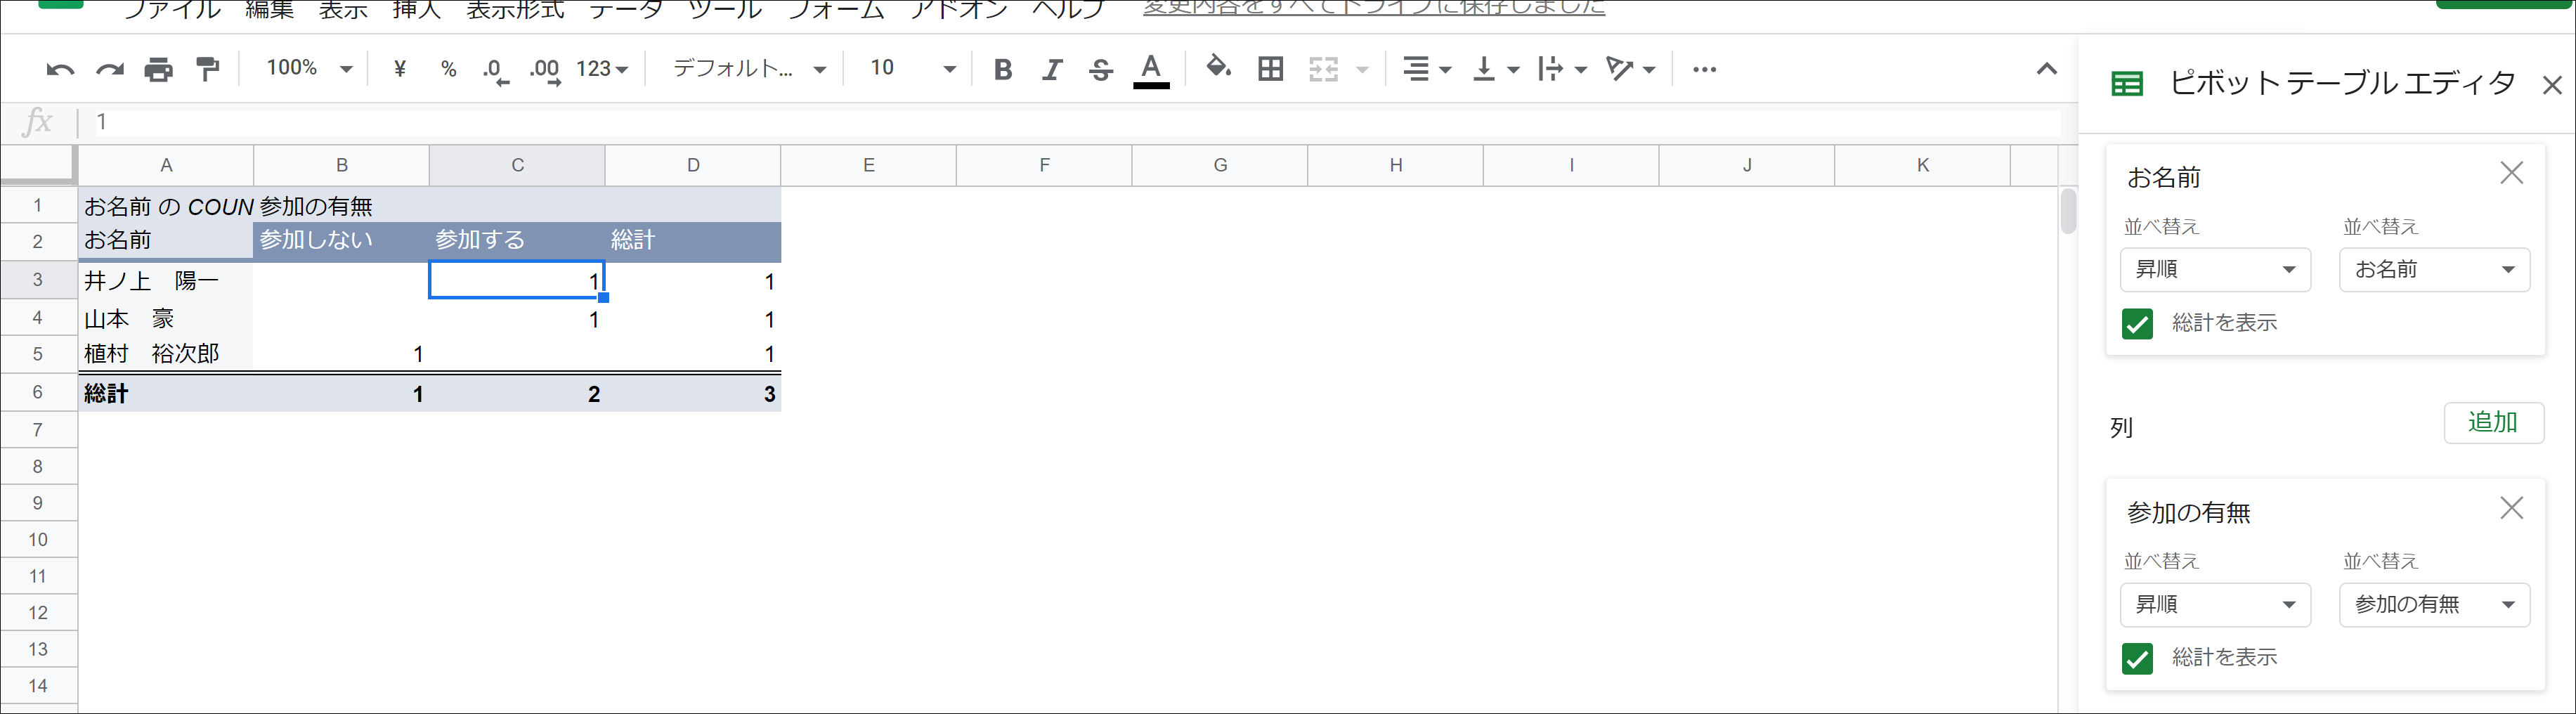The width and height of the screenshot is (2576, 714).
Task: Open the 表示形式 menu
Action: pyautogui.click(x=515, y=9)
